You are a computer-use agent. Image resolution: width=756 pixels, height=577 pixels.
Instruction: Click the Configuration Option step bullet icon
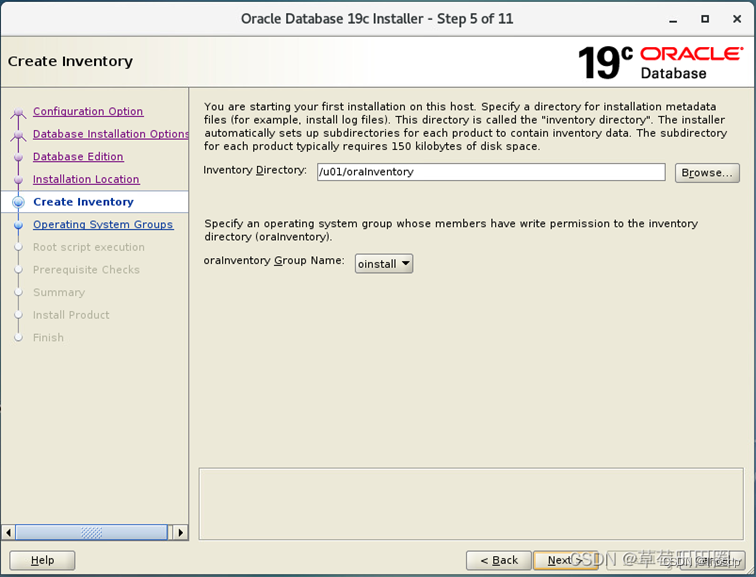(x=18, y=113)
